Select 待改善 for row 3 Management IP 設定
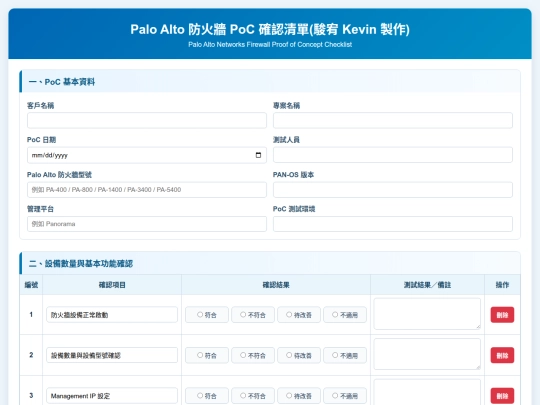 pyautogui.click(x=299, y=396)
